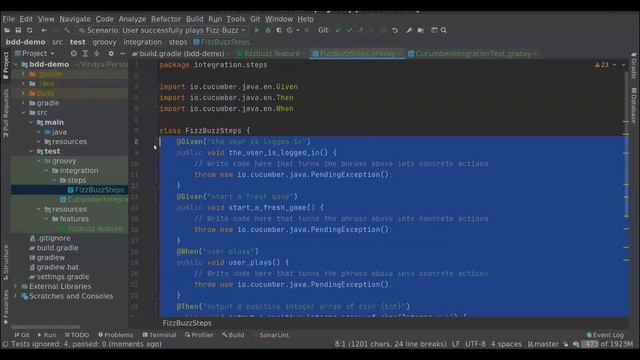The width and height of the screenshot is (640, 360).
Task: Switch to fizzbuzz.feature editor tab
Action: [271, 53]
